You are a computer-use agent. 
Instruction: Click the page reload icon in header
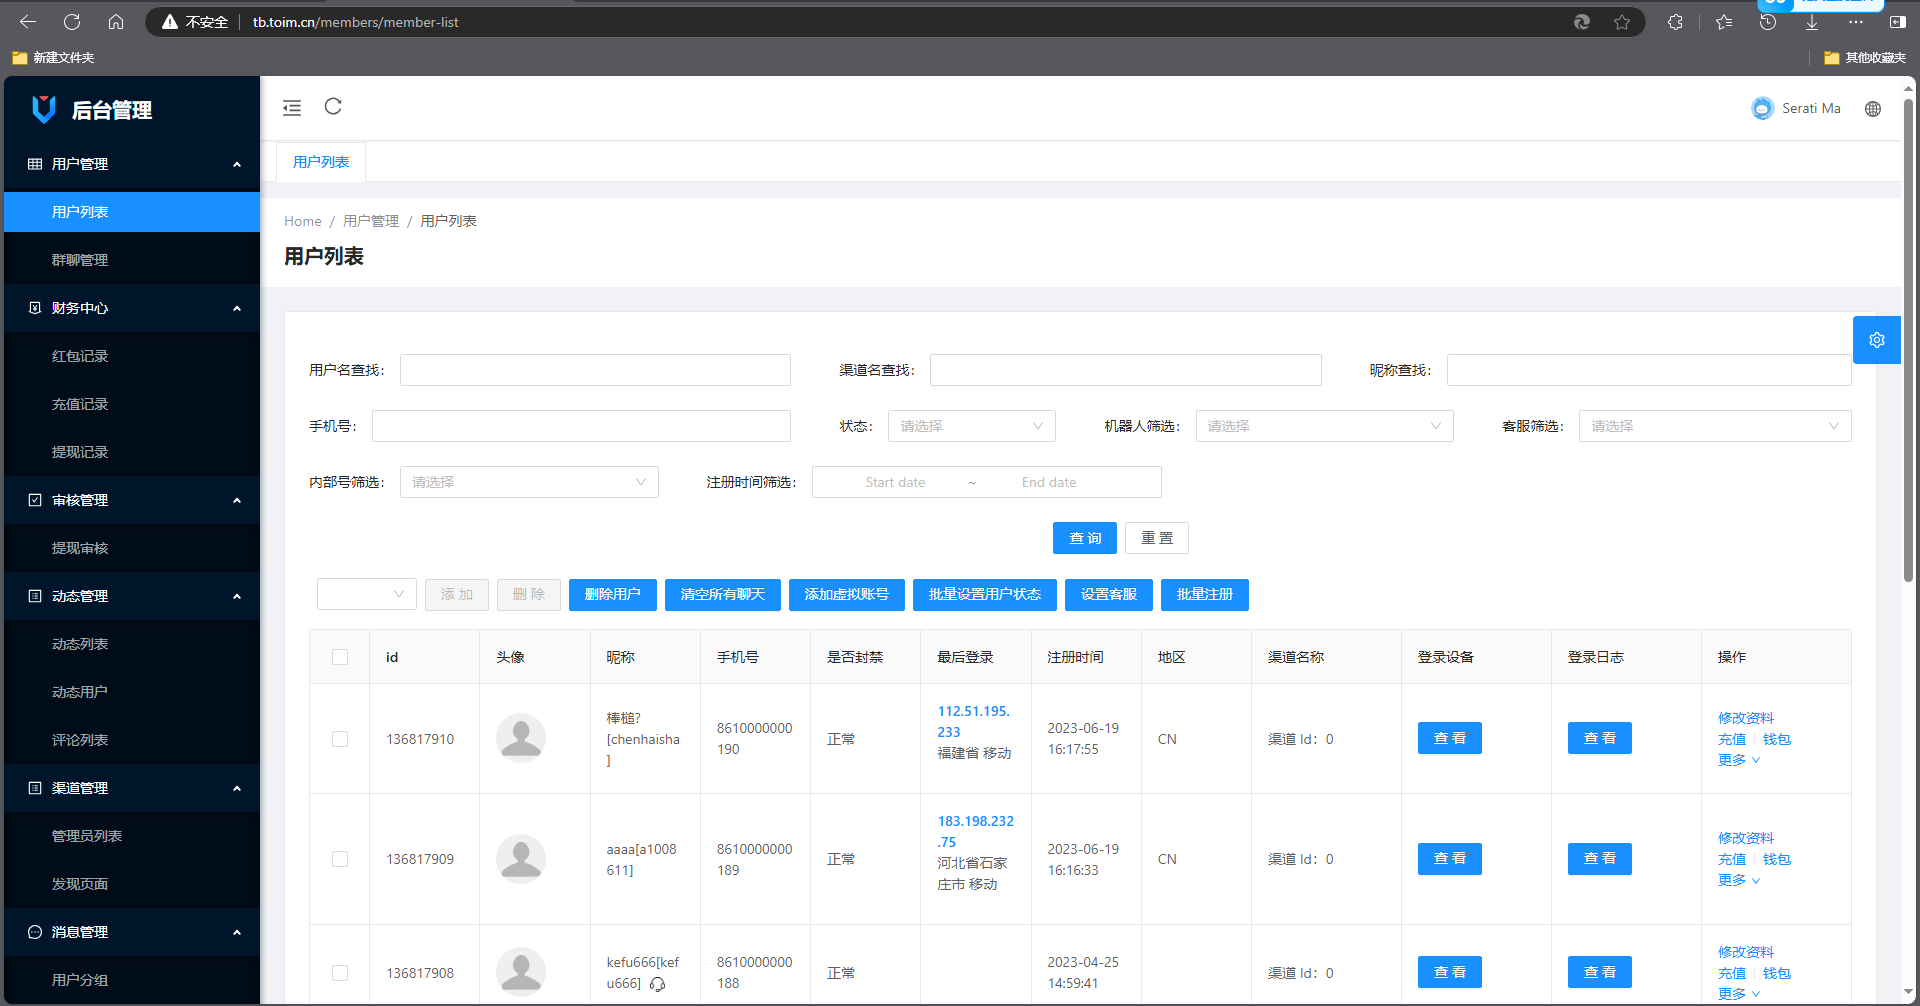point(333,106)
